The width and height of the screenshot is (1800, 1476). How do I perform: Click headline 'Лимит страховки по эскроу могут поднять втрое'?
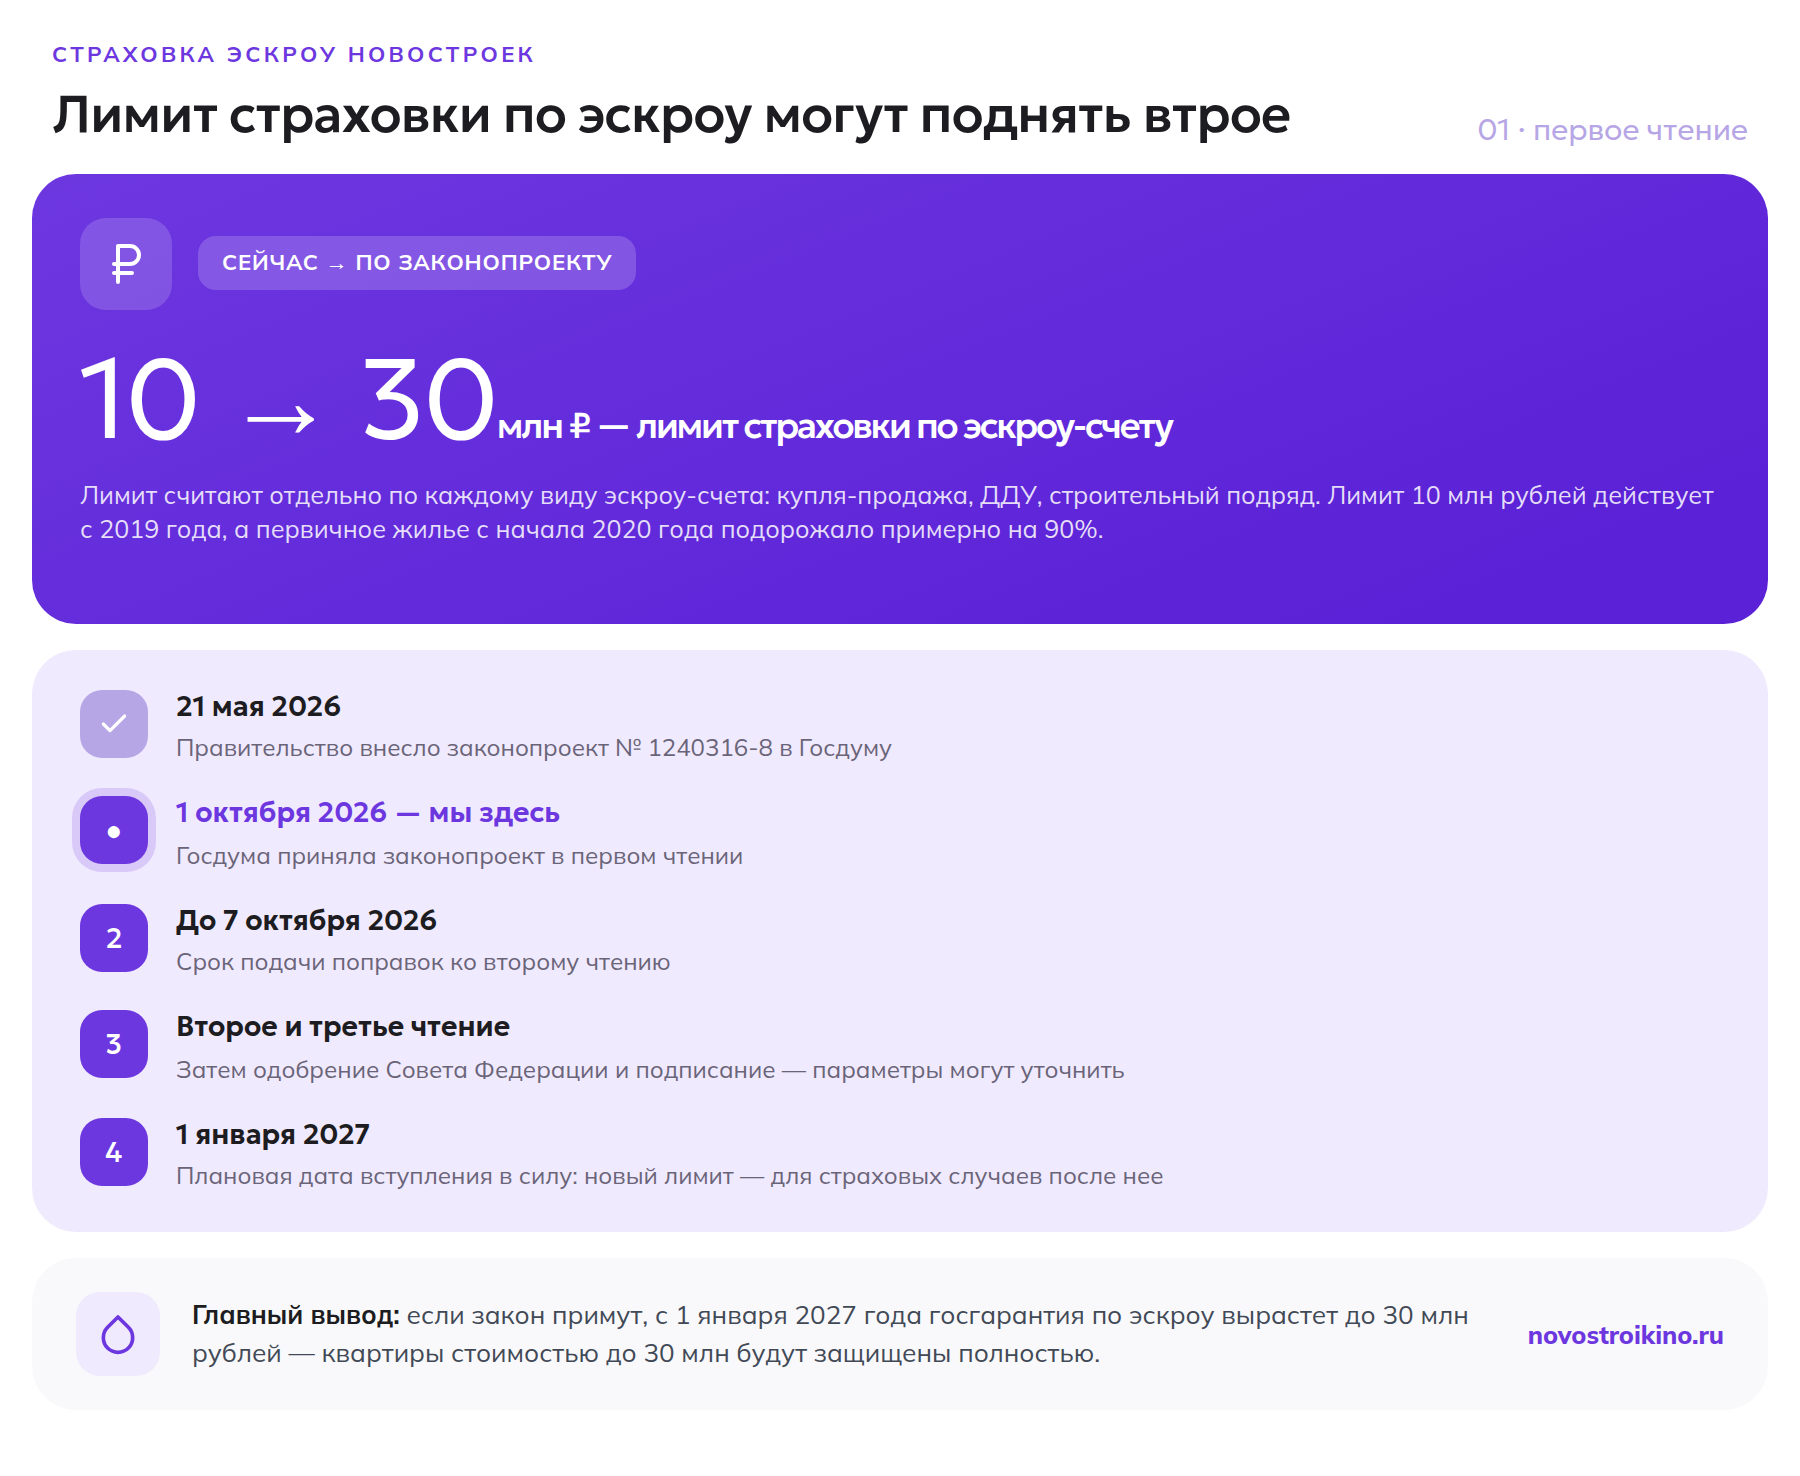point(671,116)
